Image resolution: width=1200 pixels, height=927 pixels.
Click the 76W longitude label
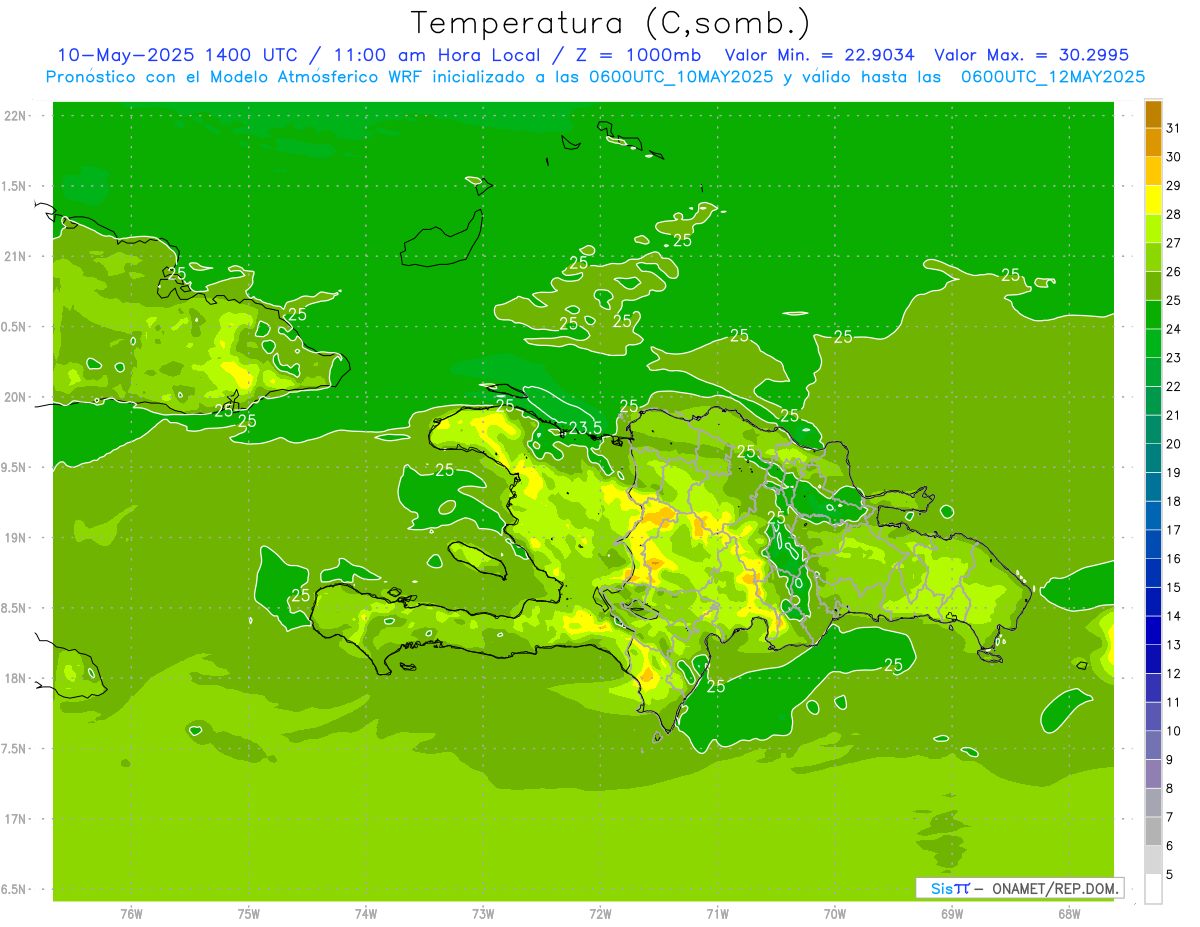pos(131,913)
